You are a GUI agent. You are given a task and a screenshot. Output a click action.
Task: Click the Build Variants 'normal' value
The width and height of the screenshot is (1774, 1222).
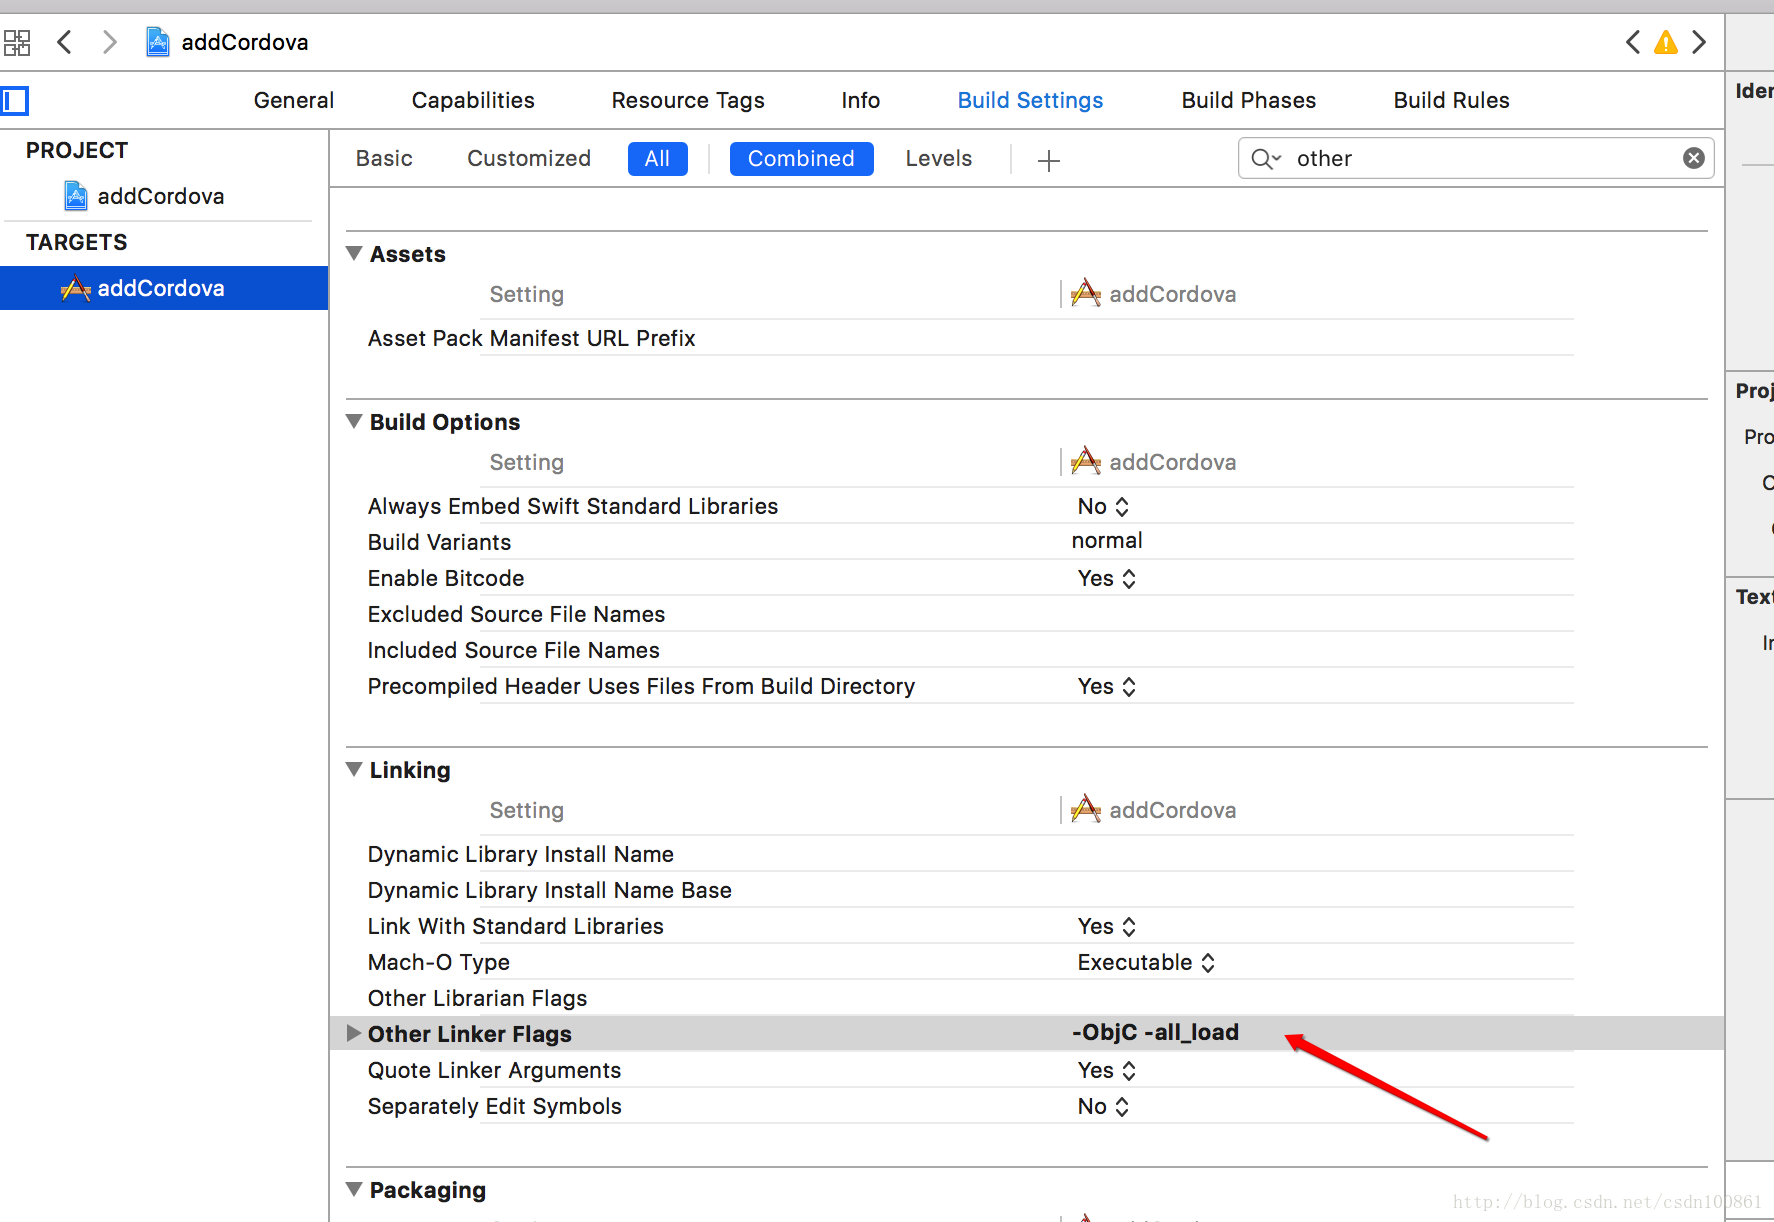pos(1107,540)
